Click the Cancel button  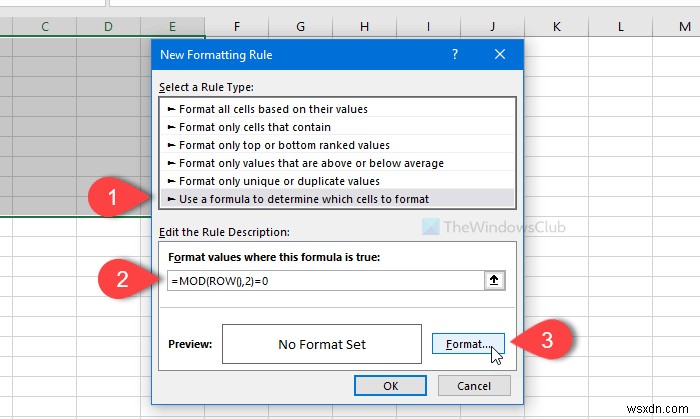tap(474, 386)
